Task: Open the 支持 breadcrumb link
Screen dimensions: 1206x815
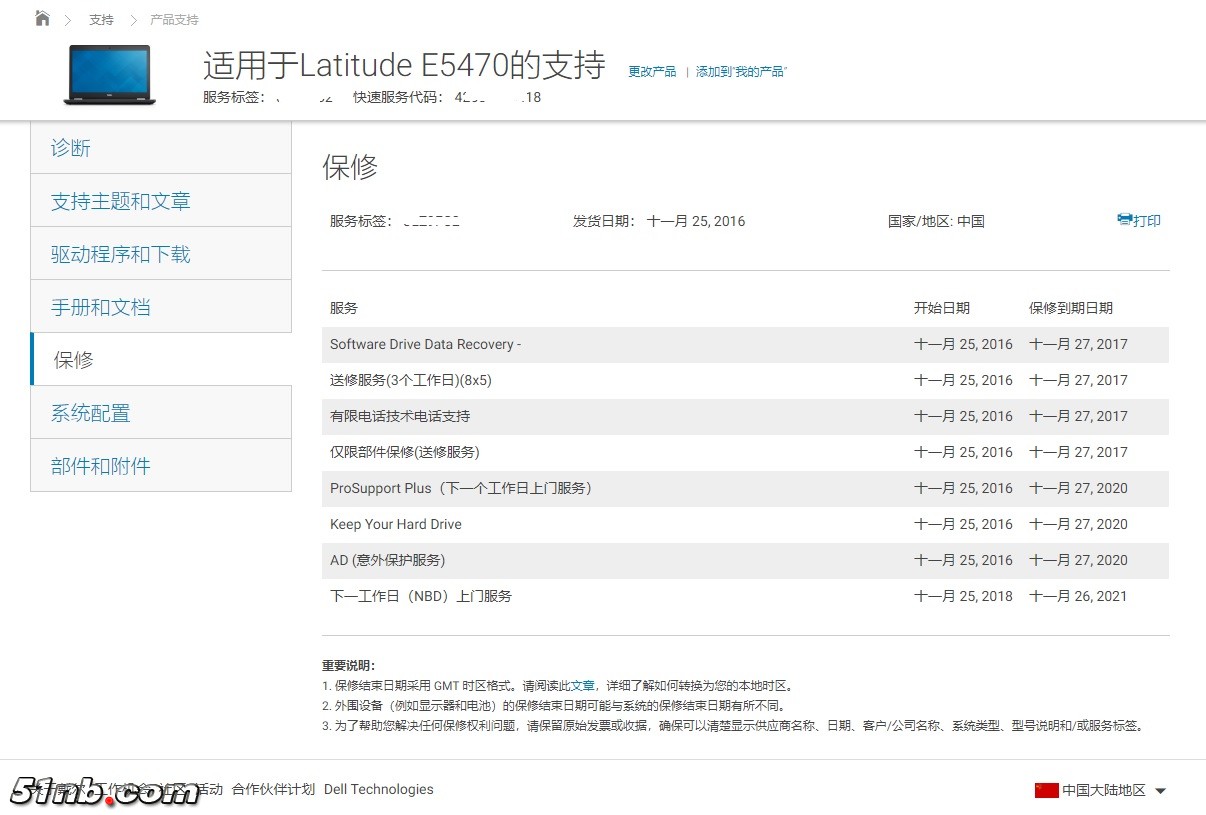Action: click(101, 20)
